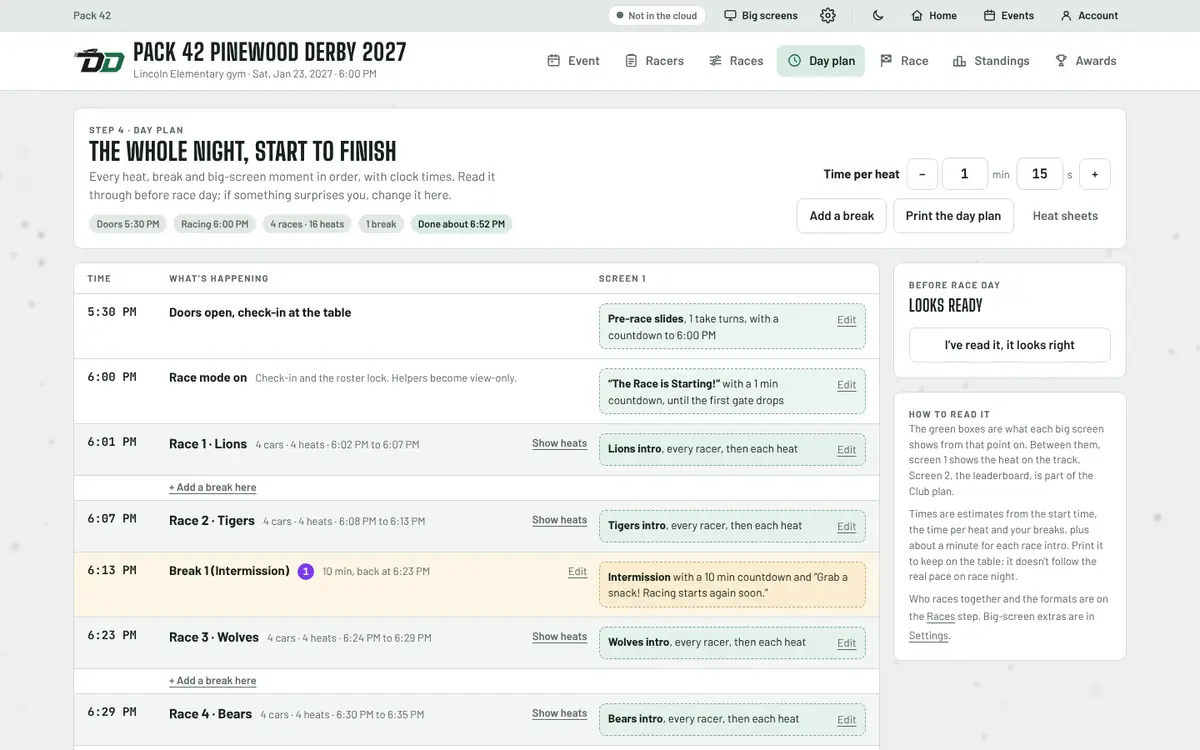
Task: Edit the minutes field for heat time
Action: tap(964, 174)
